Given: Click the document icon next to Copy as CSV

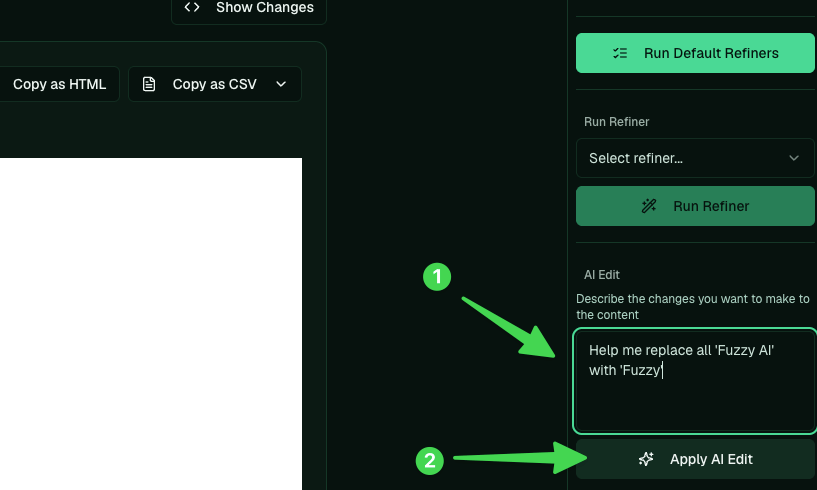Looking at the screenshot, I should pos(149,84).
